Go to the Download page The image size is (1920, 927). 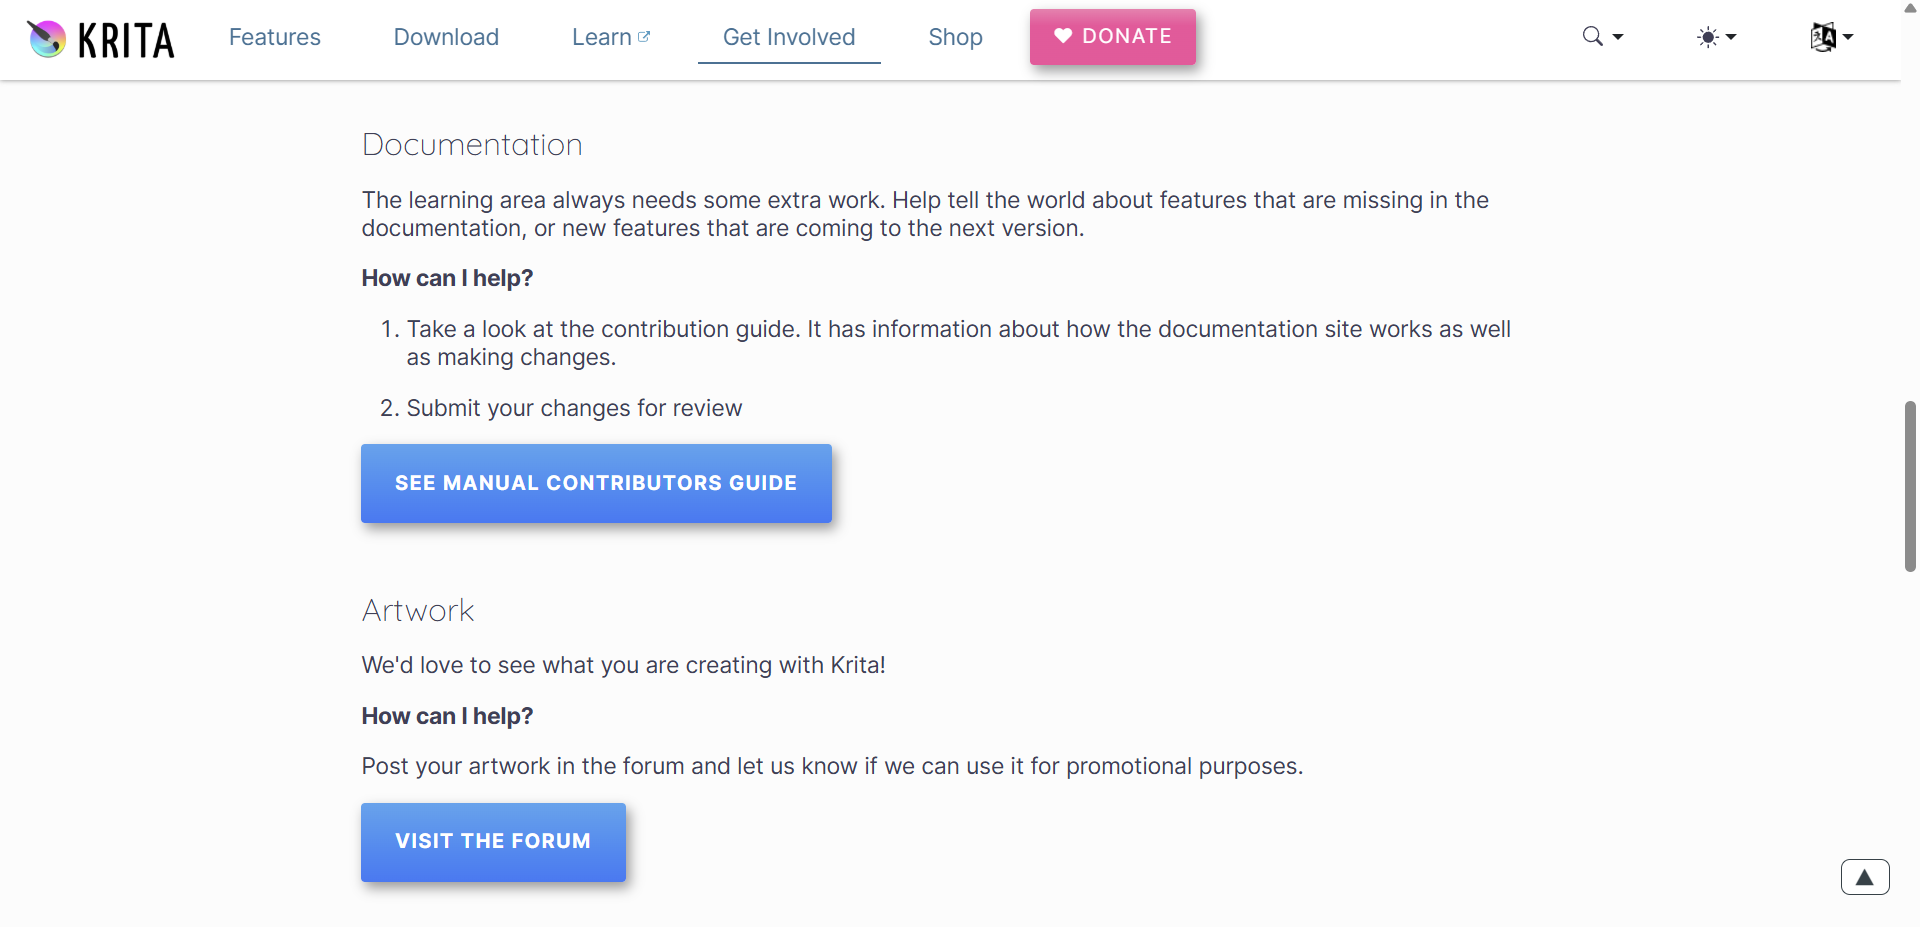(x=446, y=37)
